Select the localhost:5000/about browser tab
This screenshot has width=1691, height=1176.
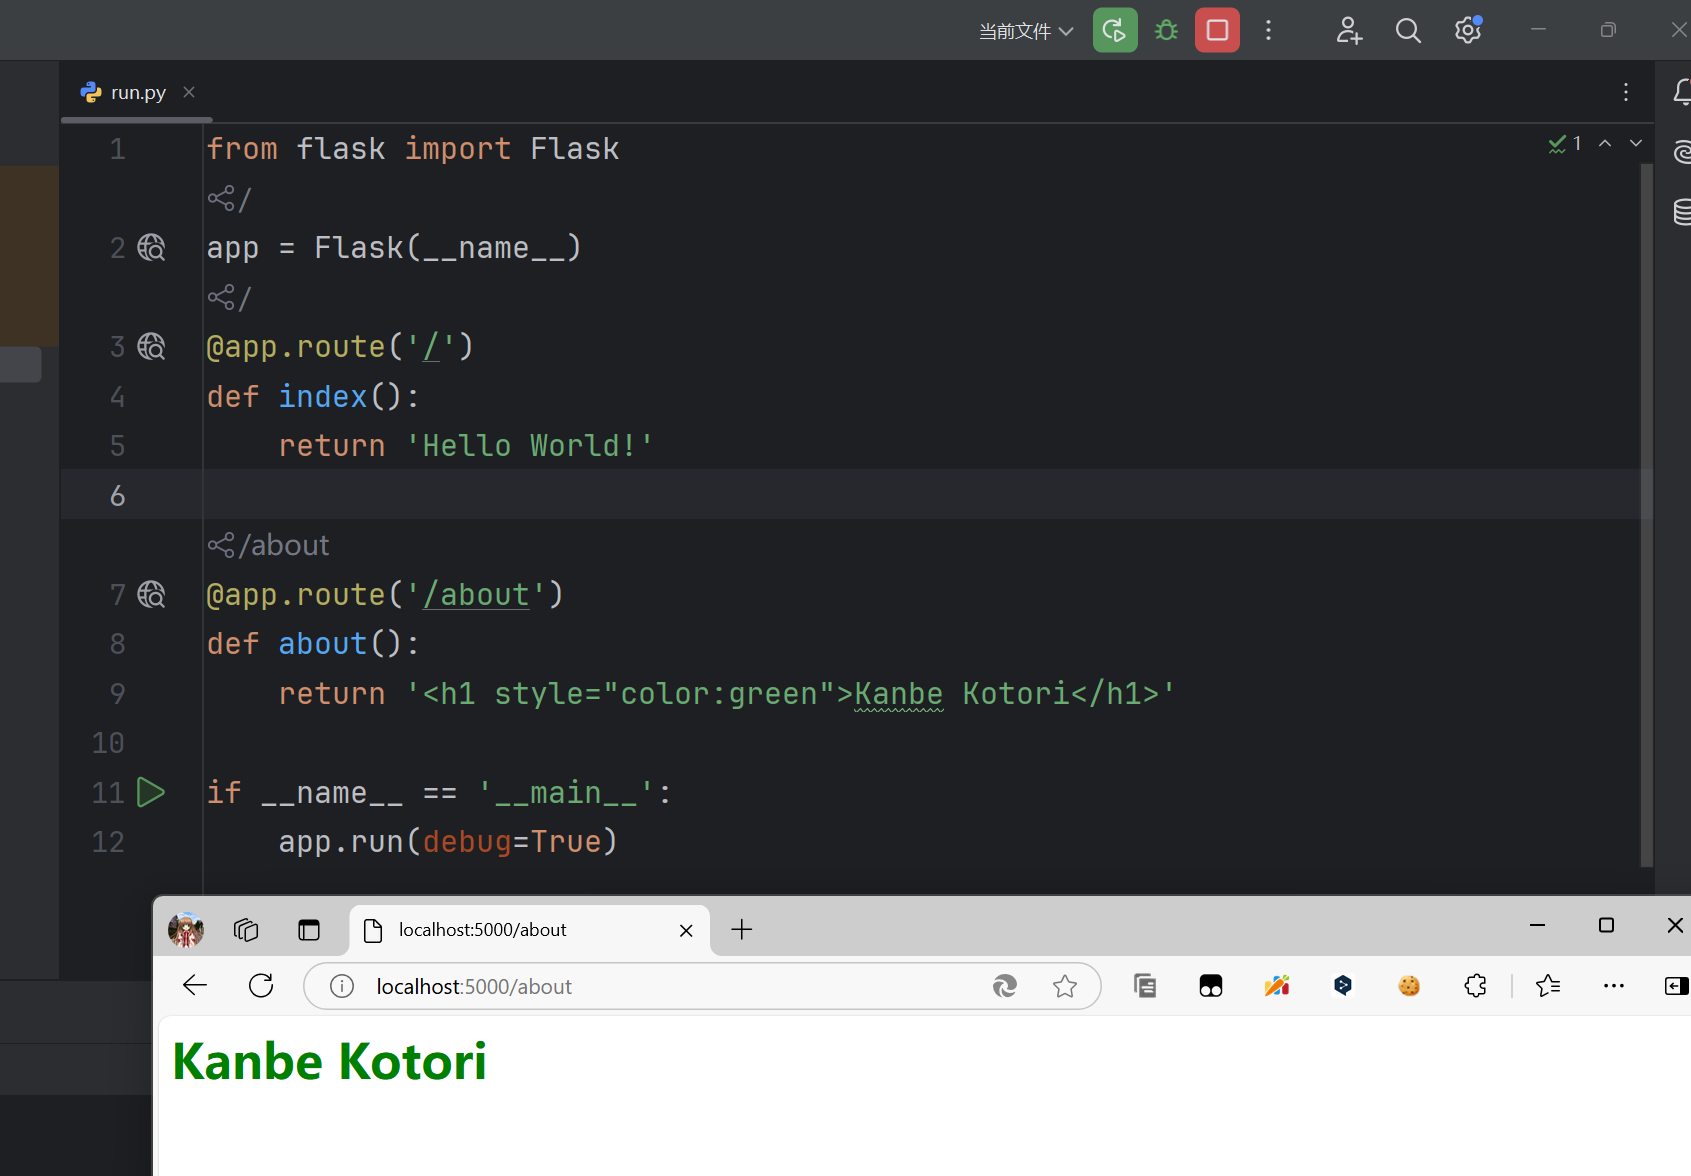coord(520,930)
